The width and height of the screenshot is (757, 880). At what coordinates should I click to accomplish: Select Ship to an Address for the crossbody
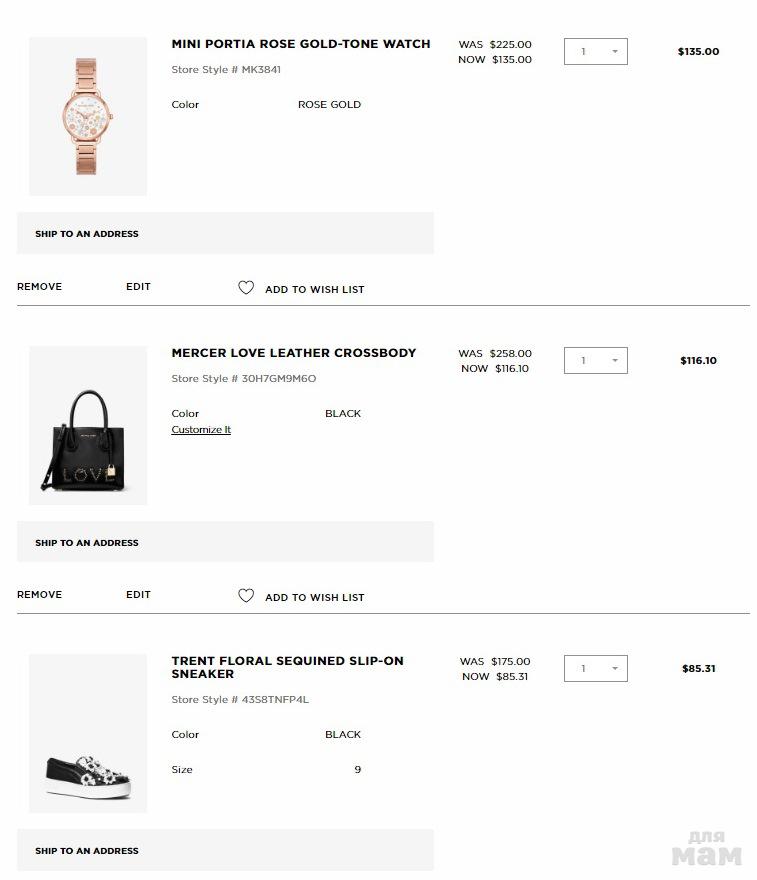click(x=87, y=543)
